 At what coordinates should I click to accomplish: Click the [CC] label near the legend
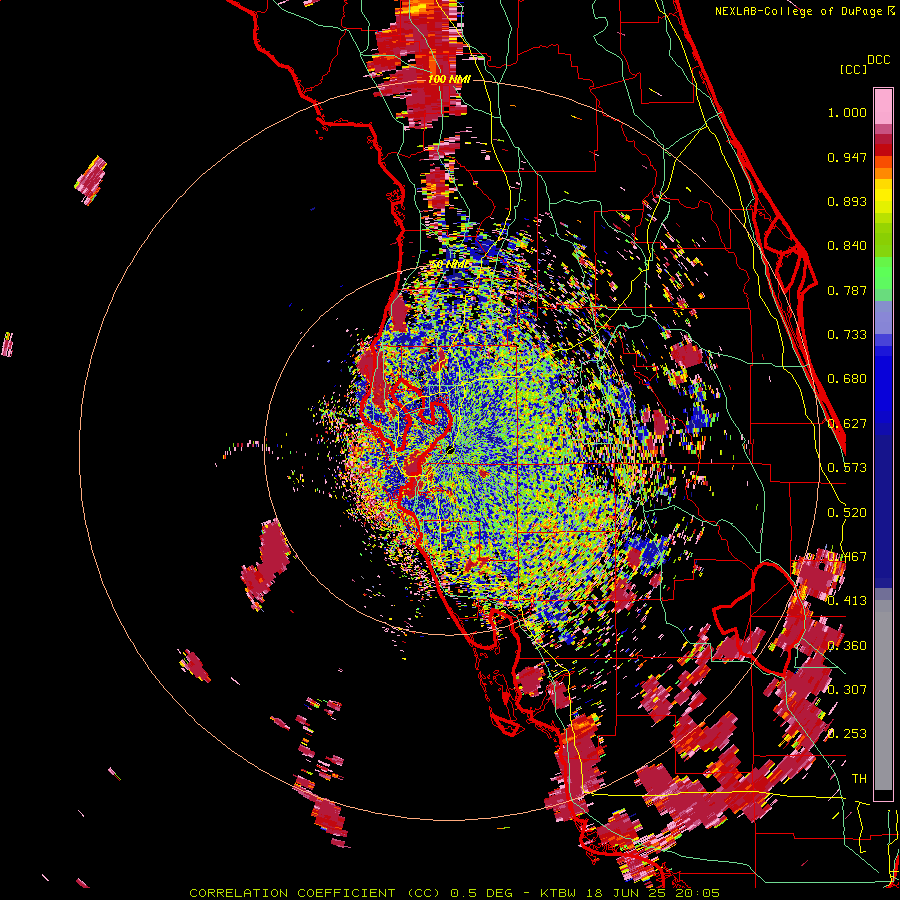coord(853,69)
